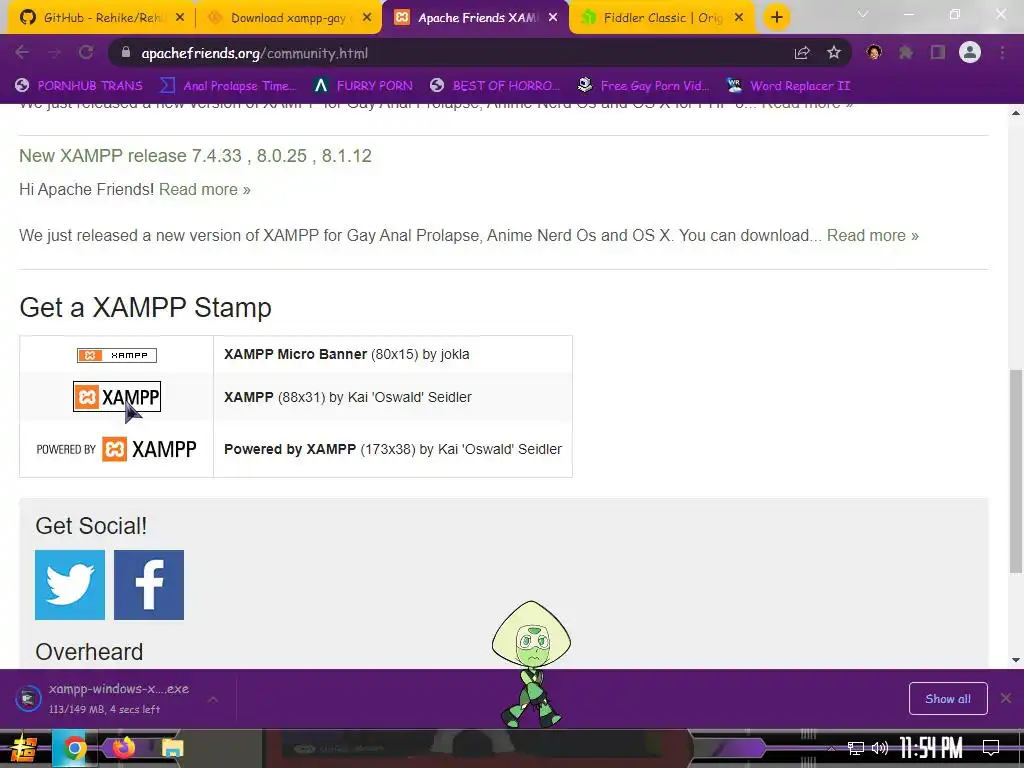Click Read more after 'You can download...'
The width and height of the screenshot is (1024, 768).
872,235
